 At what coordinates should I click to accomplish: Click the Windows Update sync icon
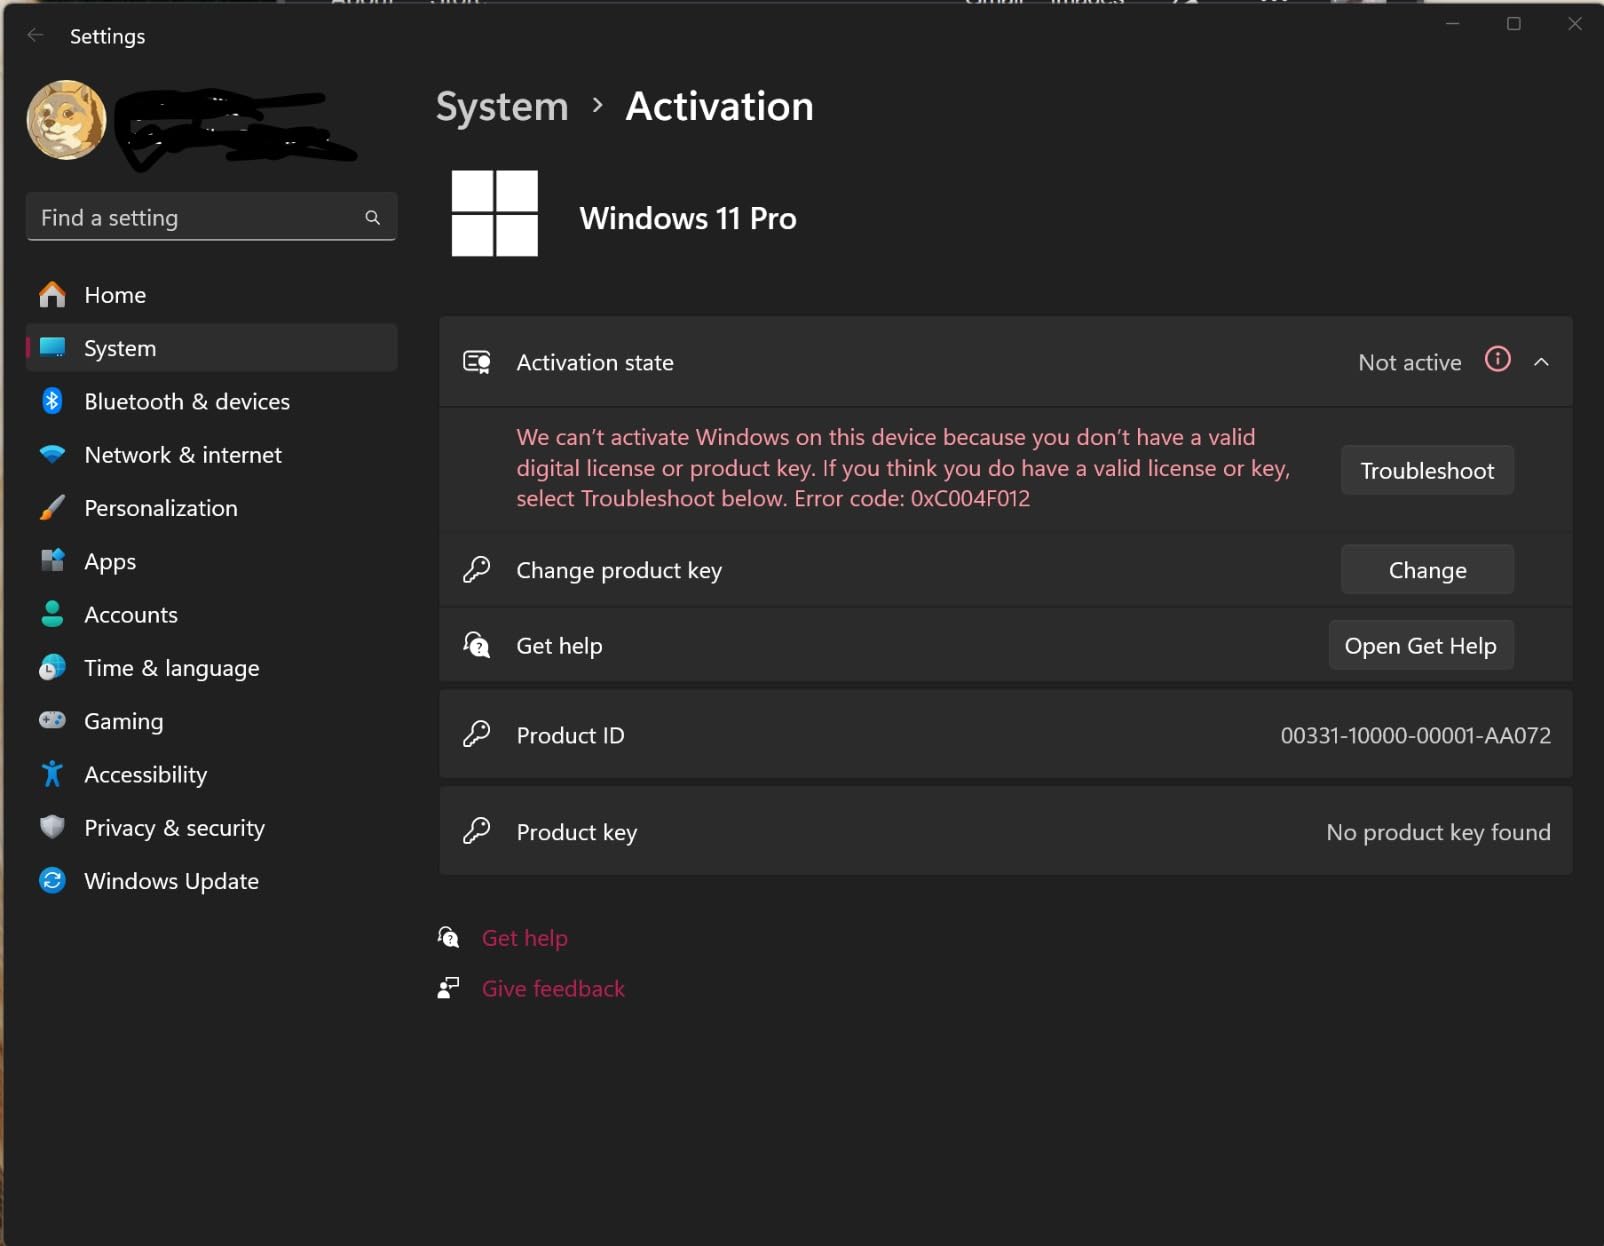click(52, 880)
